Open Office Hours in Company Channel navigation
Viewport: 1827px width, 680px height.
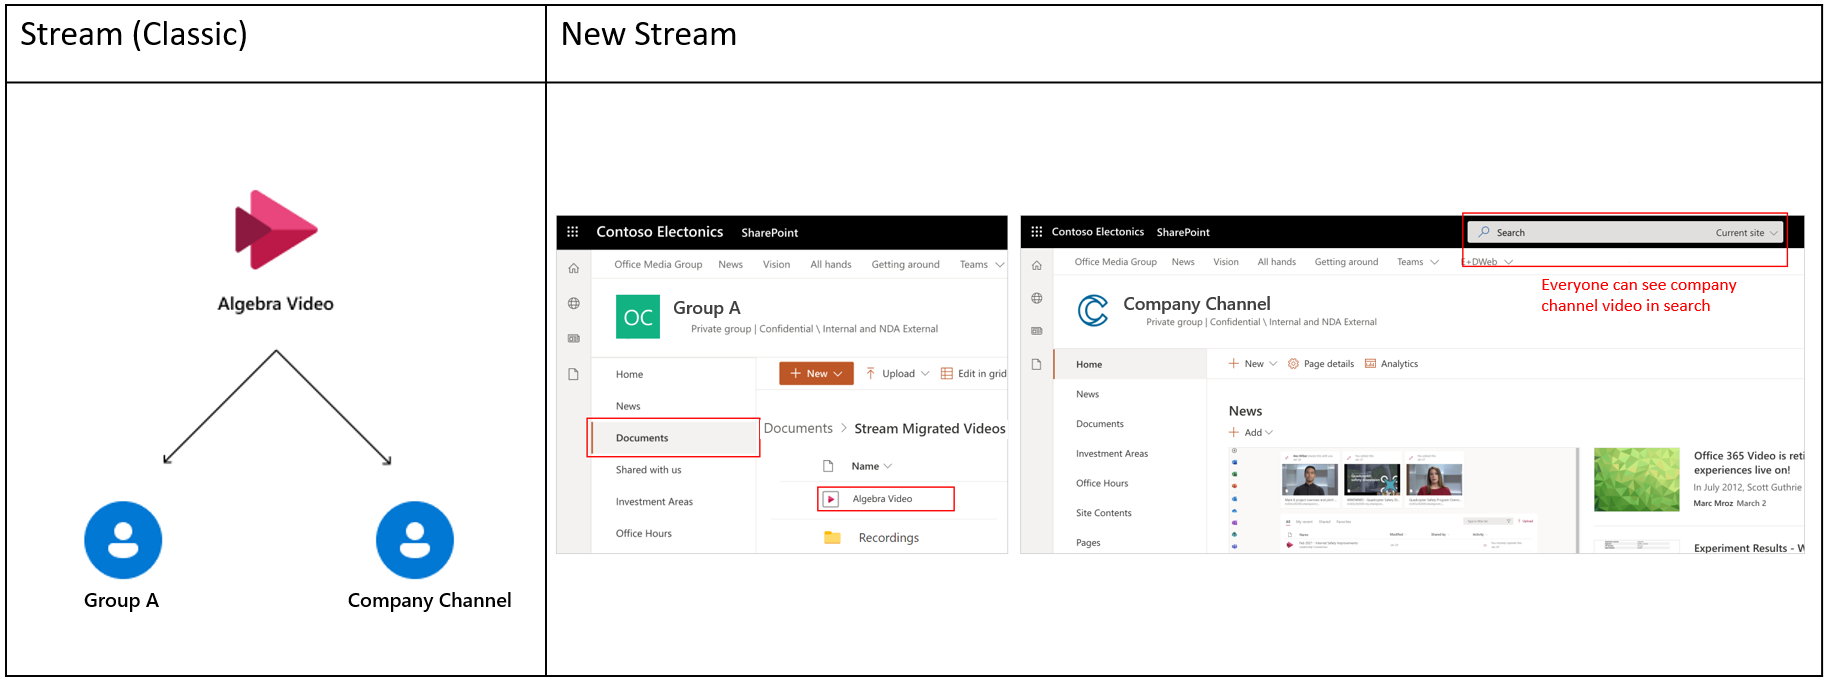click(1101, 483)
